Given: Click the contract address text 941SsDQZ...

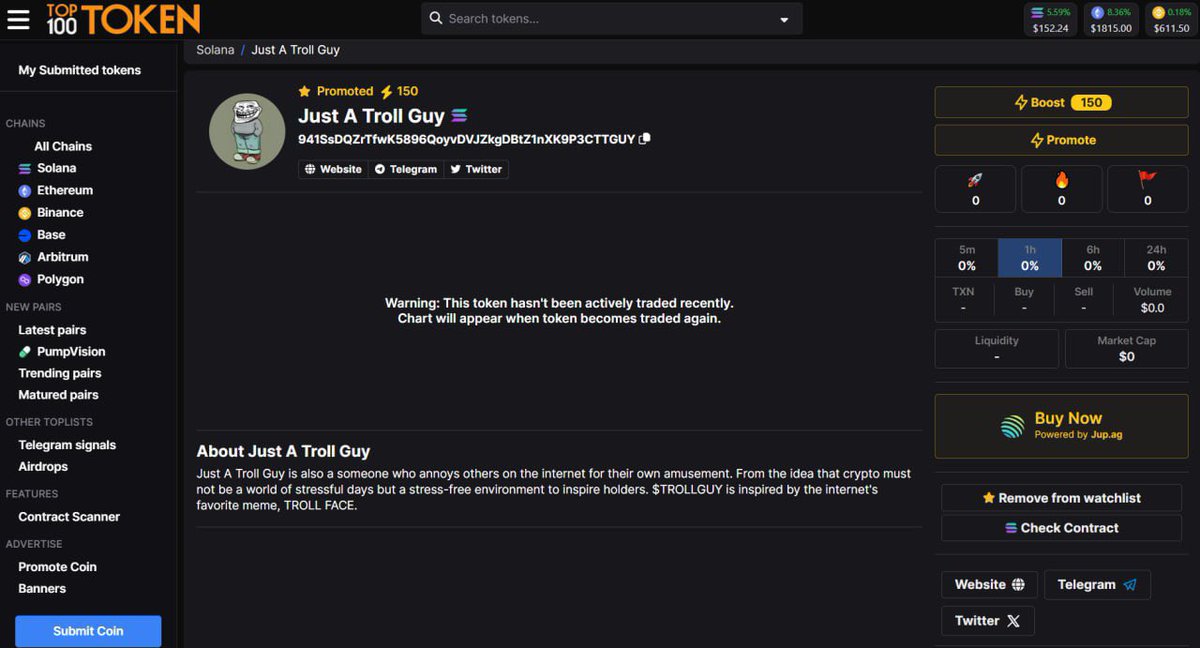Looking at the screenshot, I should point(466,139).
